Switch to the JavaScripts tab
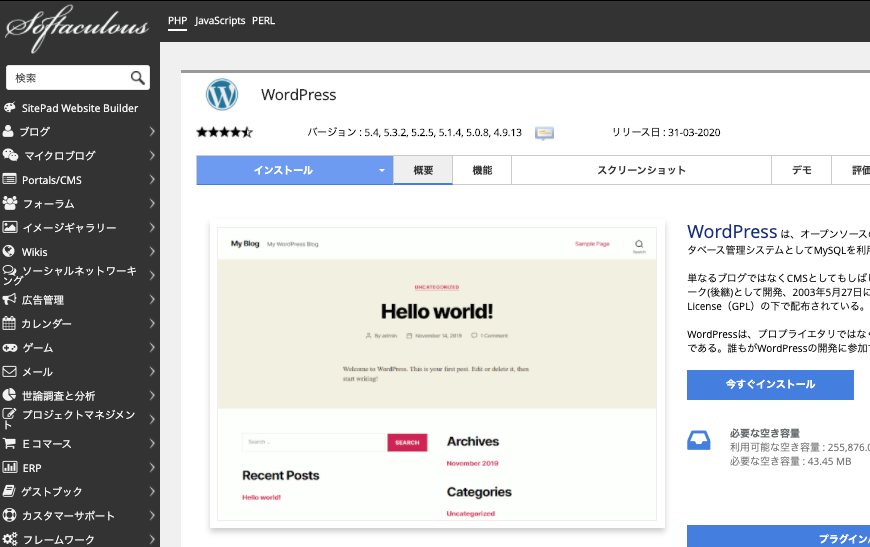This screenshot has height=547, width=870. 220,21
